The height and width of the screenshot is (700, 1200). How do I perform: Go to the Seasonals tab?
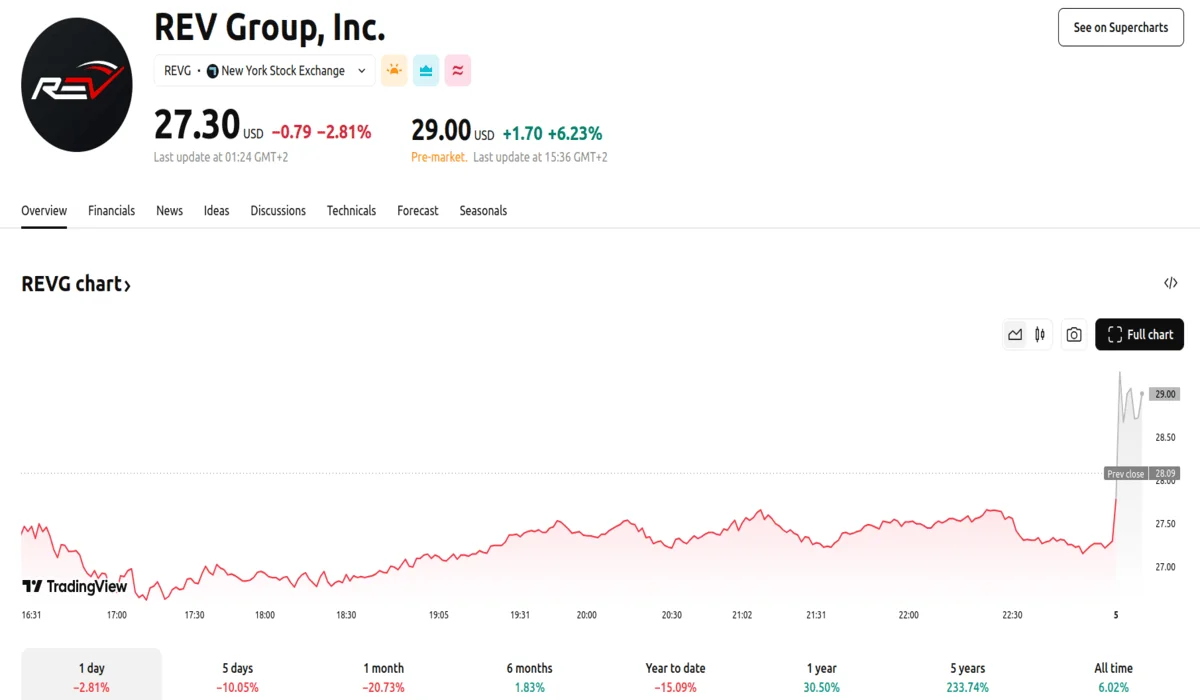click(483, 211)
